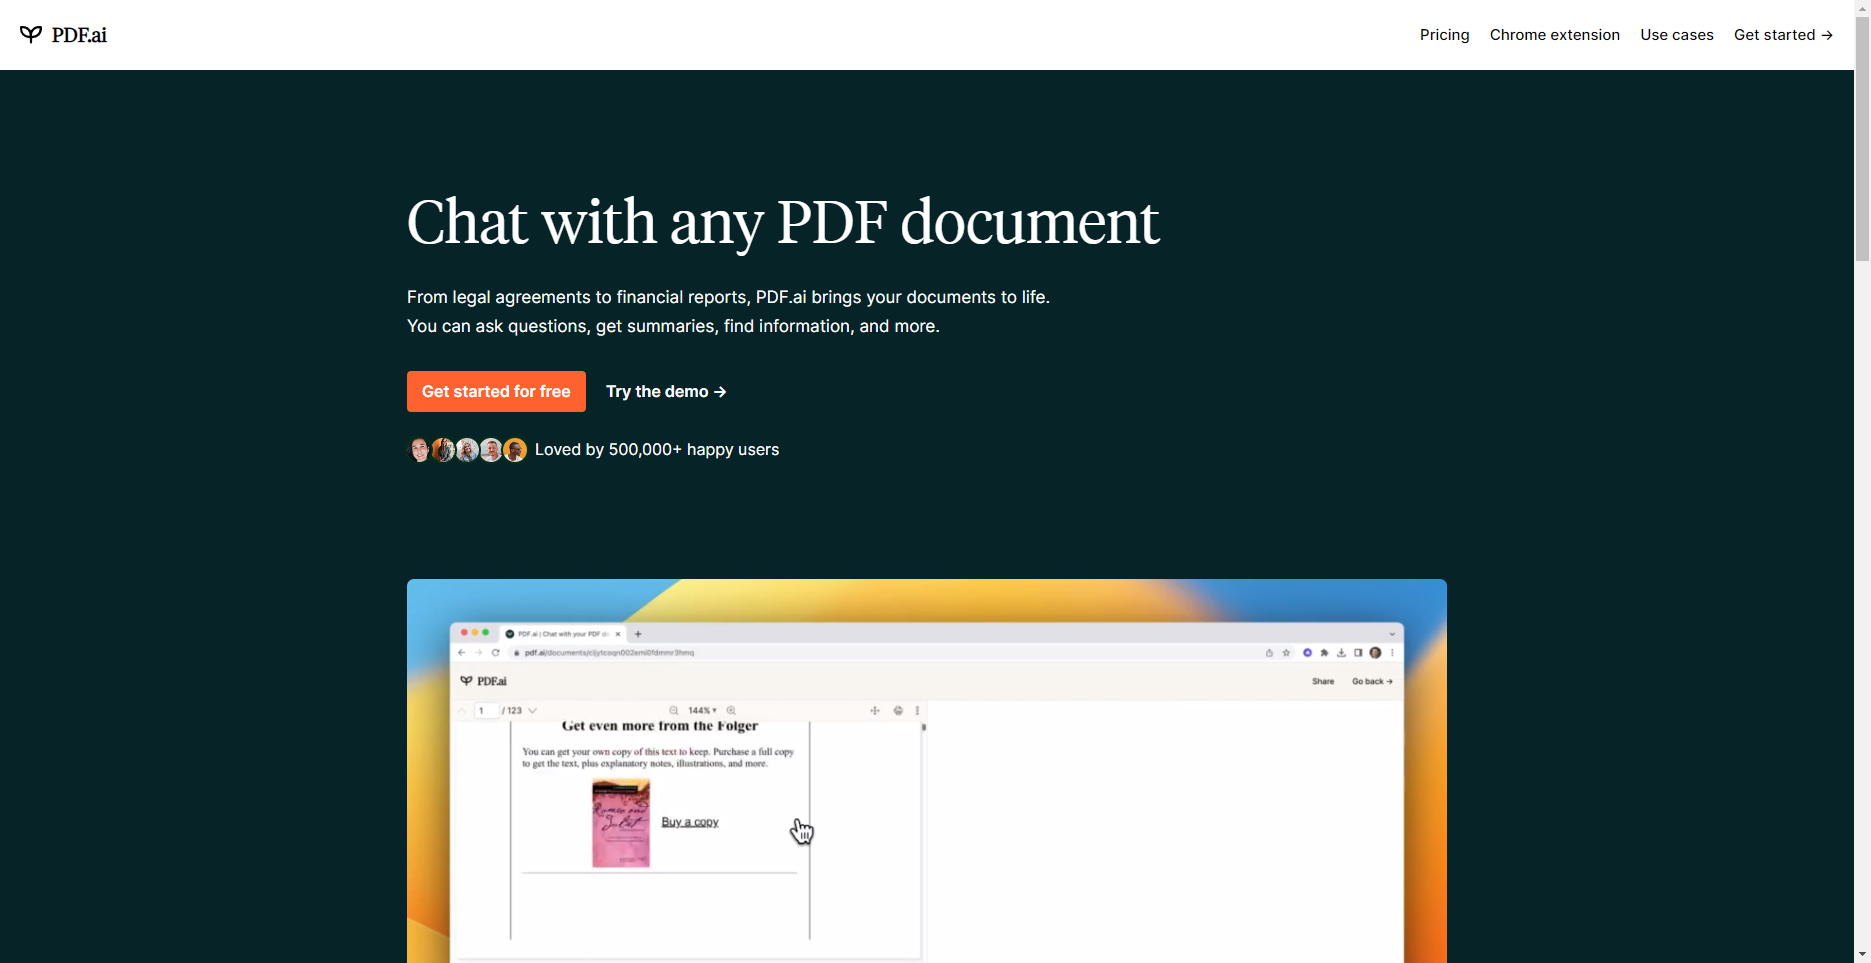Click the download icon in the demo browser
Image resolution: width=1871 pixels, height=963 pixels.
click(1341, 653)
